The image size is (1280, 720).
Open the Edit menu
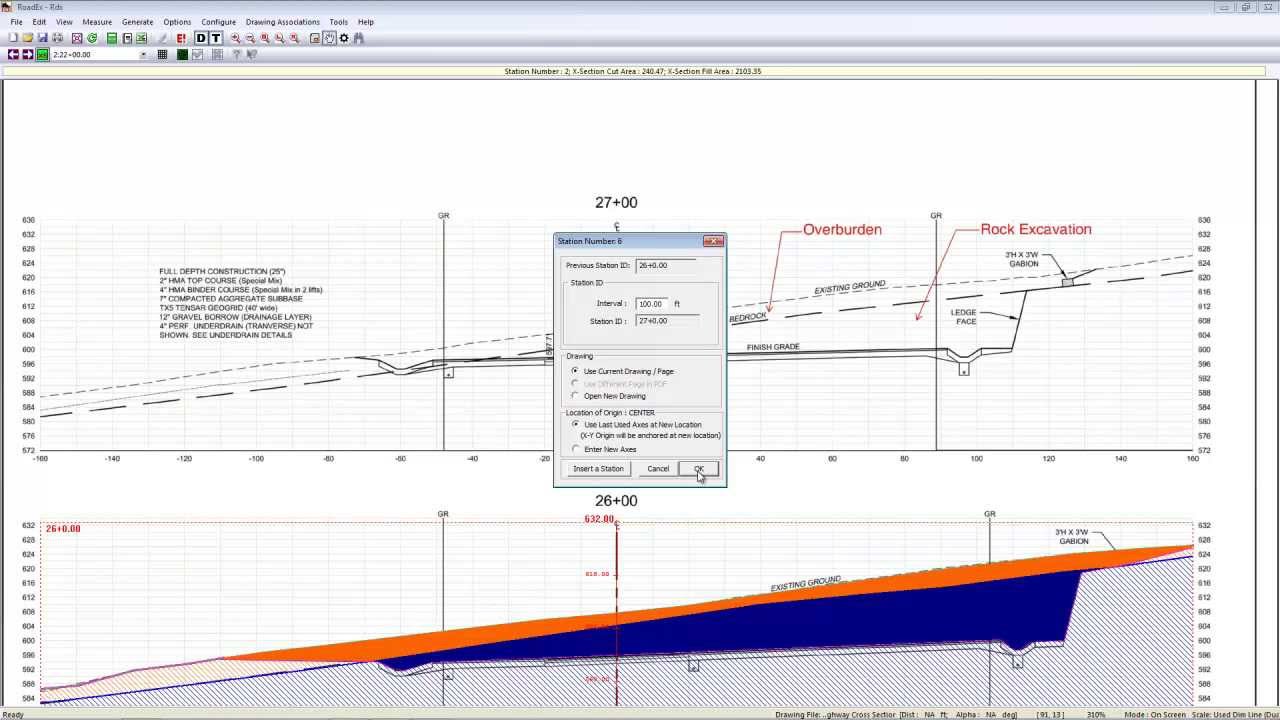(39, 22)
